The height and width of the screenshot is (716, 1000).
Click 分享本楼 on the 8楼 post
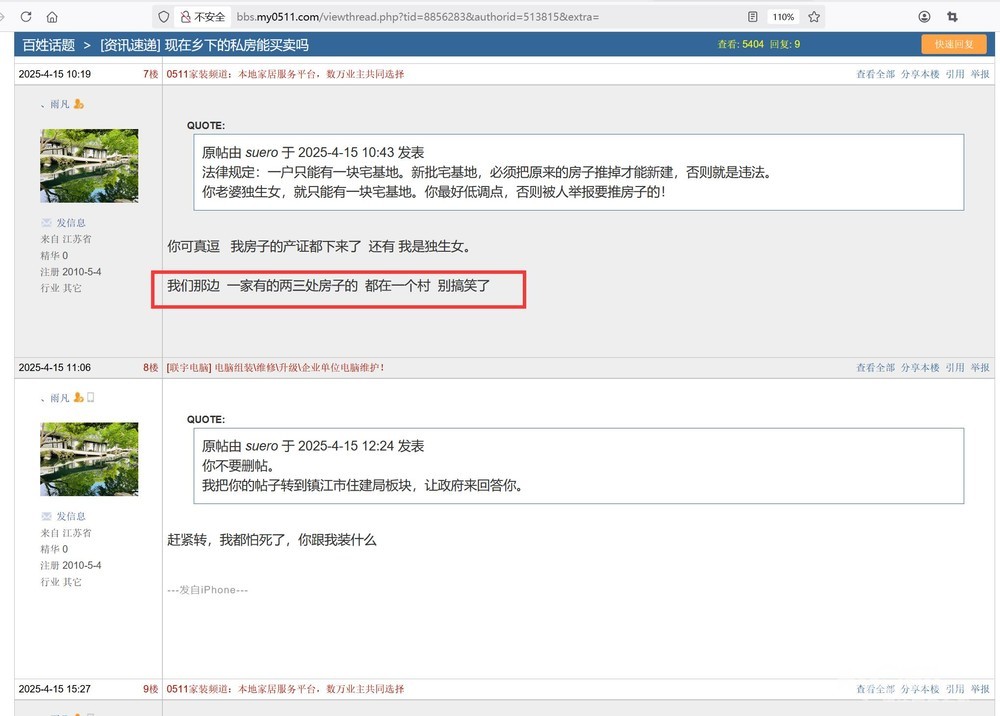coord(920,368)
